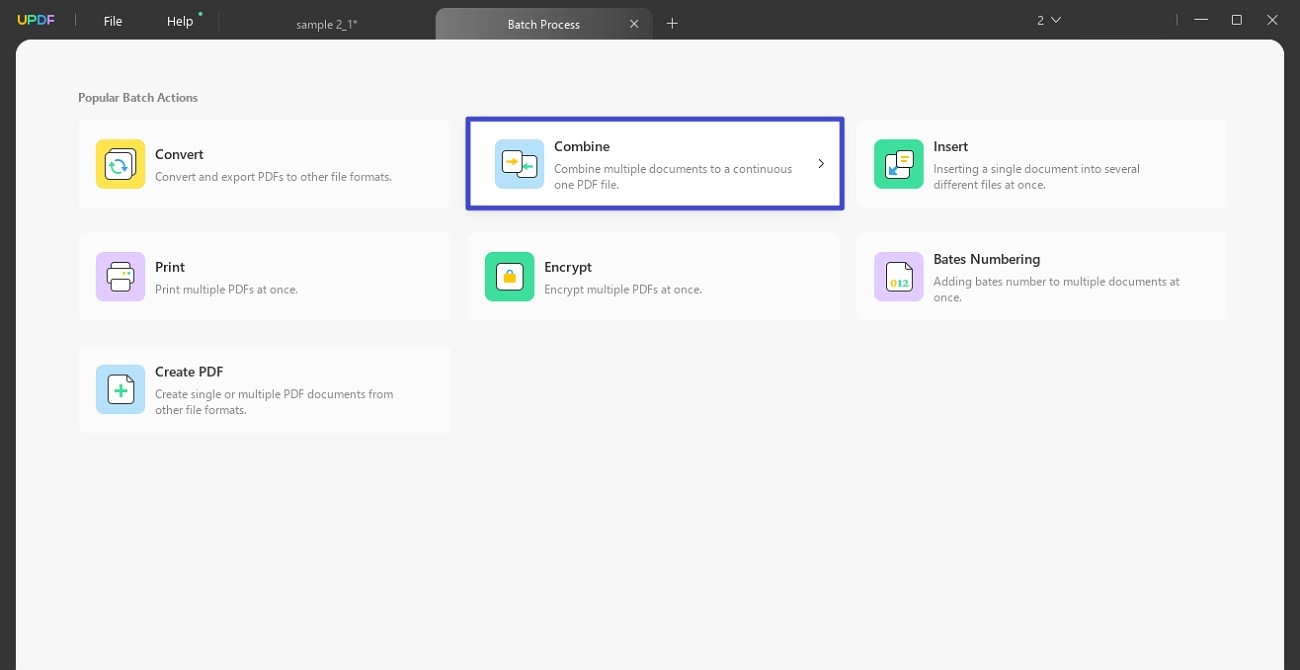Open the Convert batch action title

pos(179,154)
